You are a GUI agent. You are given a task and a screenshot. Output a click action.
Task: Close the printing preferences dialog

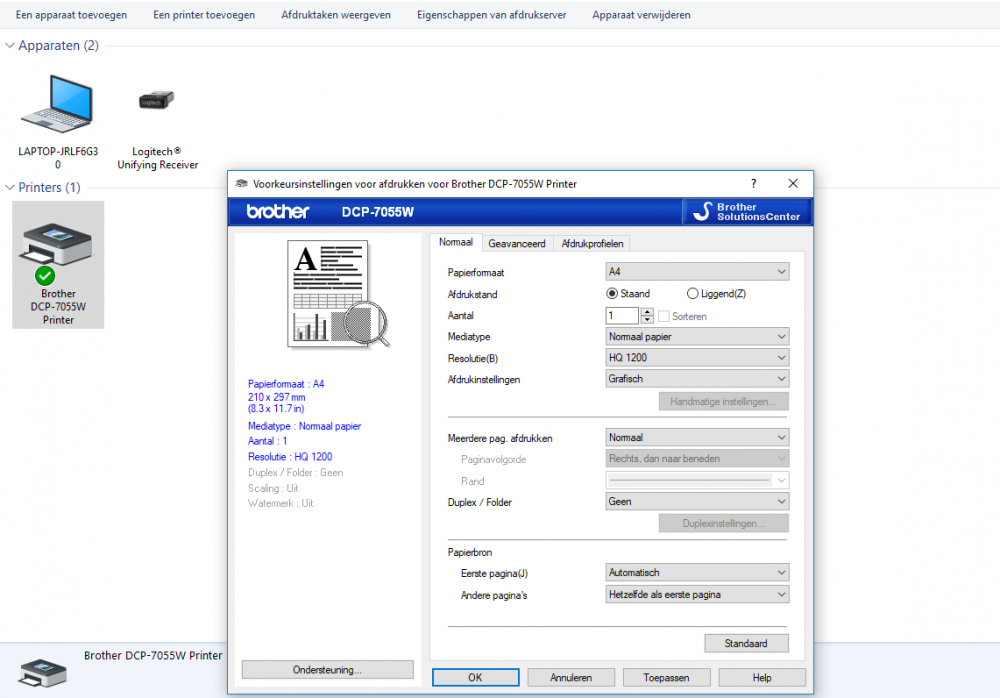(x=793, y=184)
